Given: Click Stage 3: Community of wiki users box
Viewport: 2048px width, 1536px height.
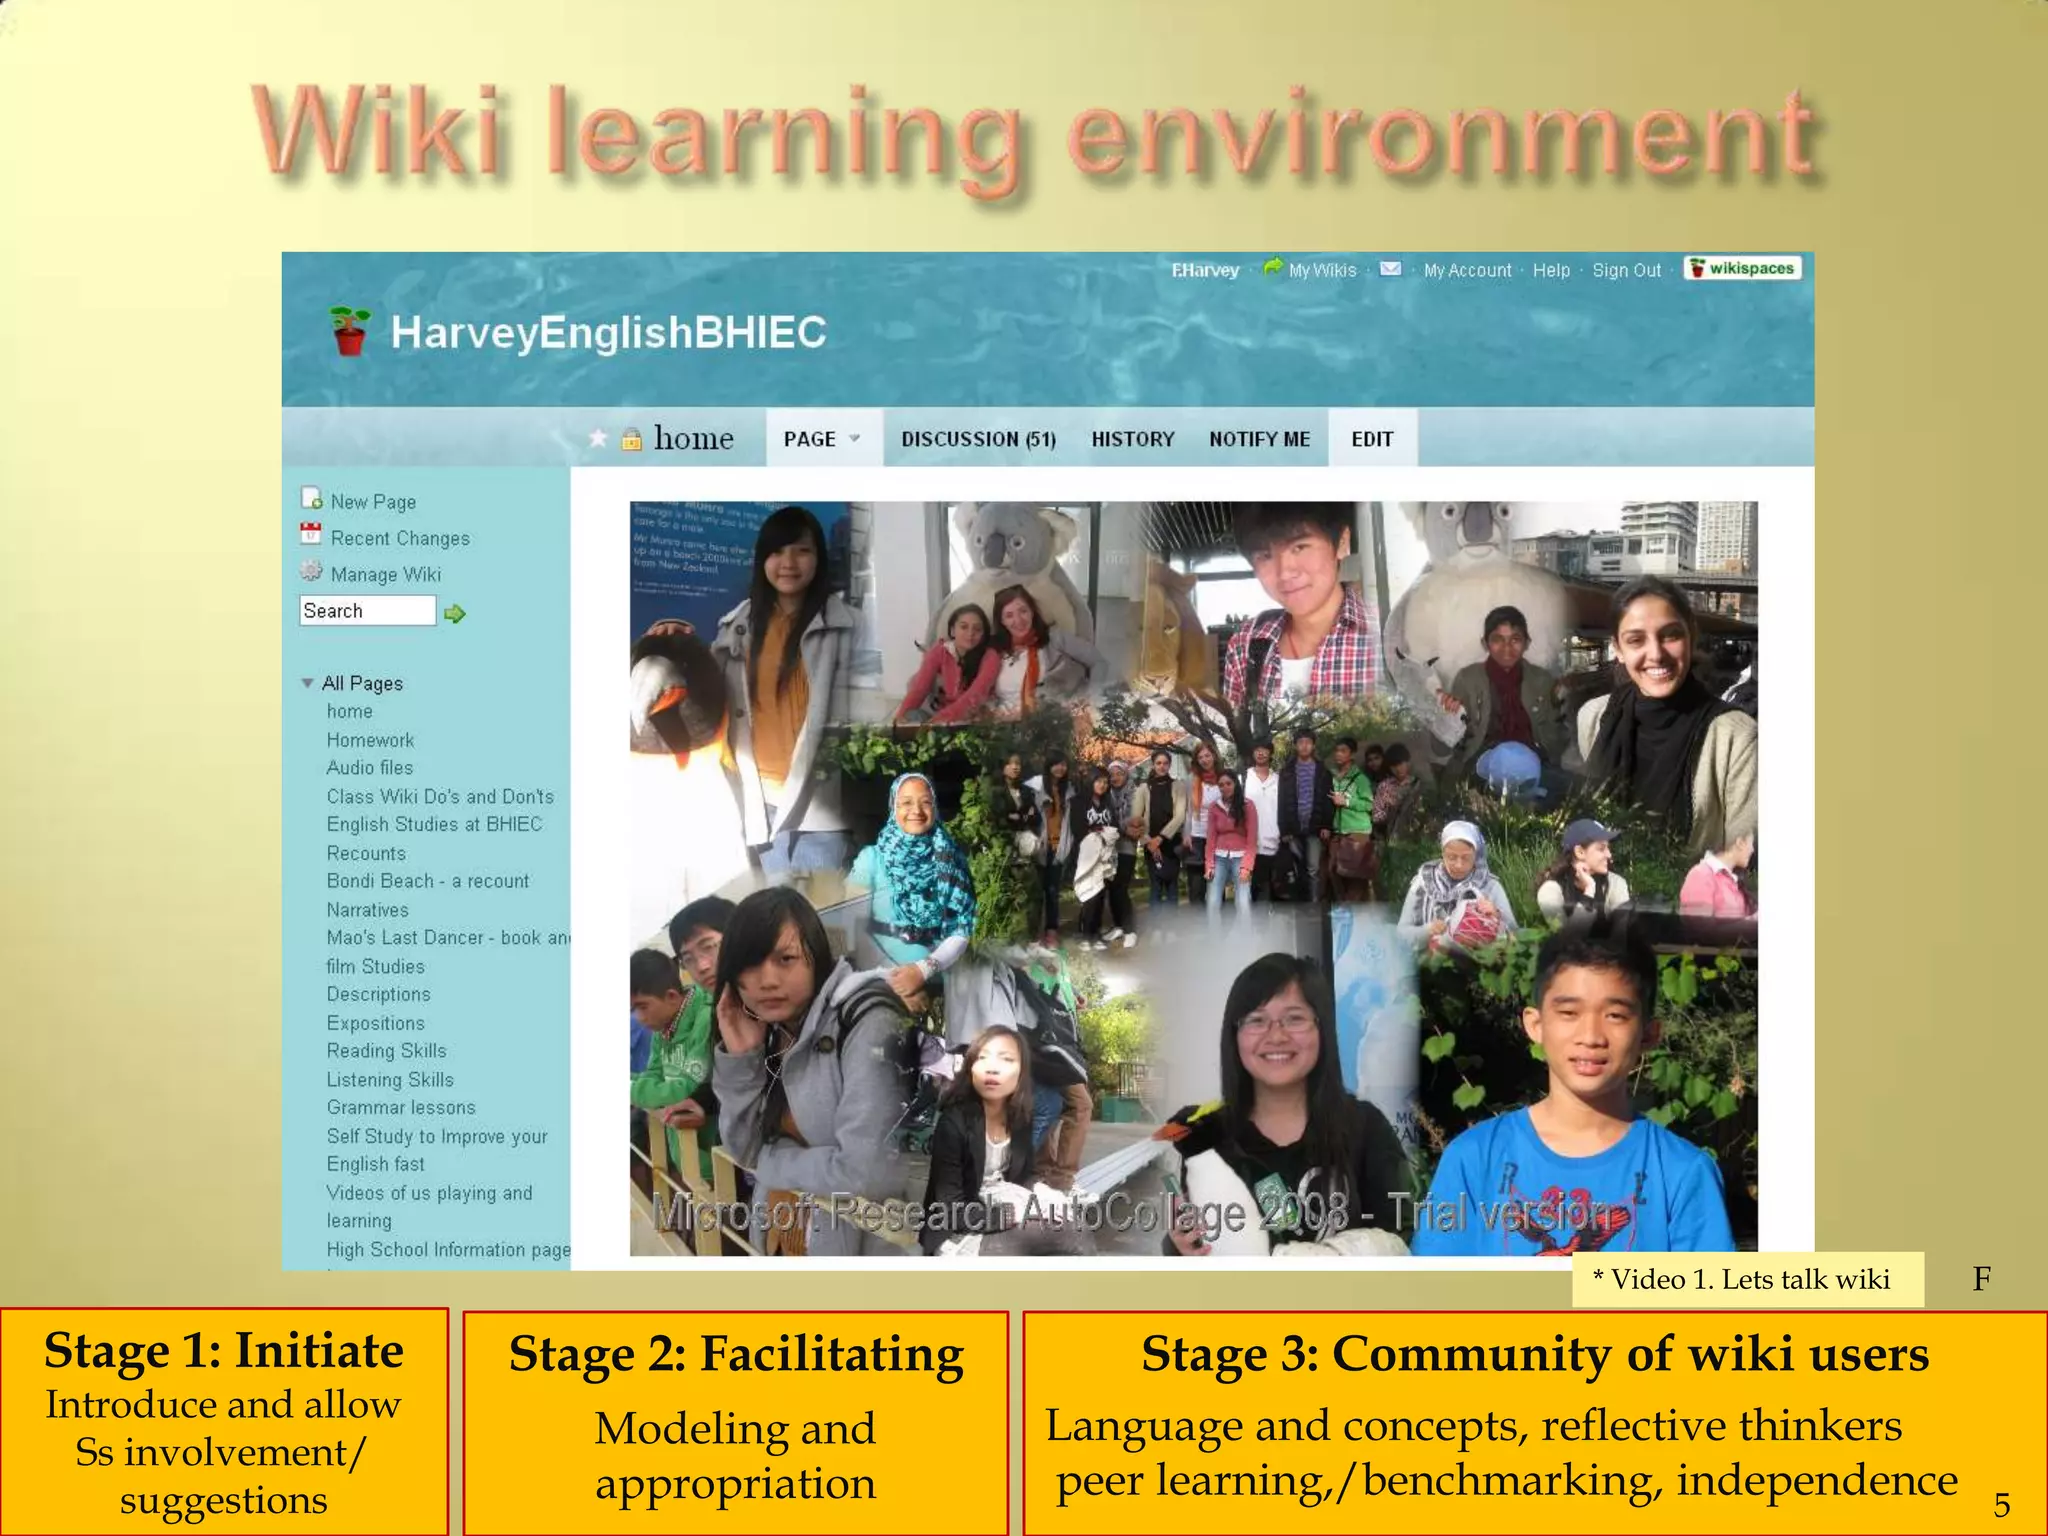Looking at the screenshot, I should tap(1534, 1422).
